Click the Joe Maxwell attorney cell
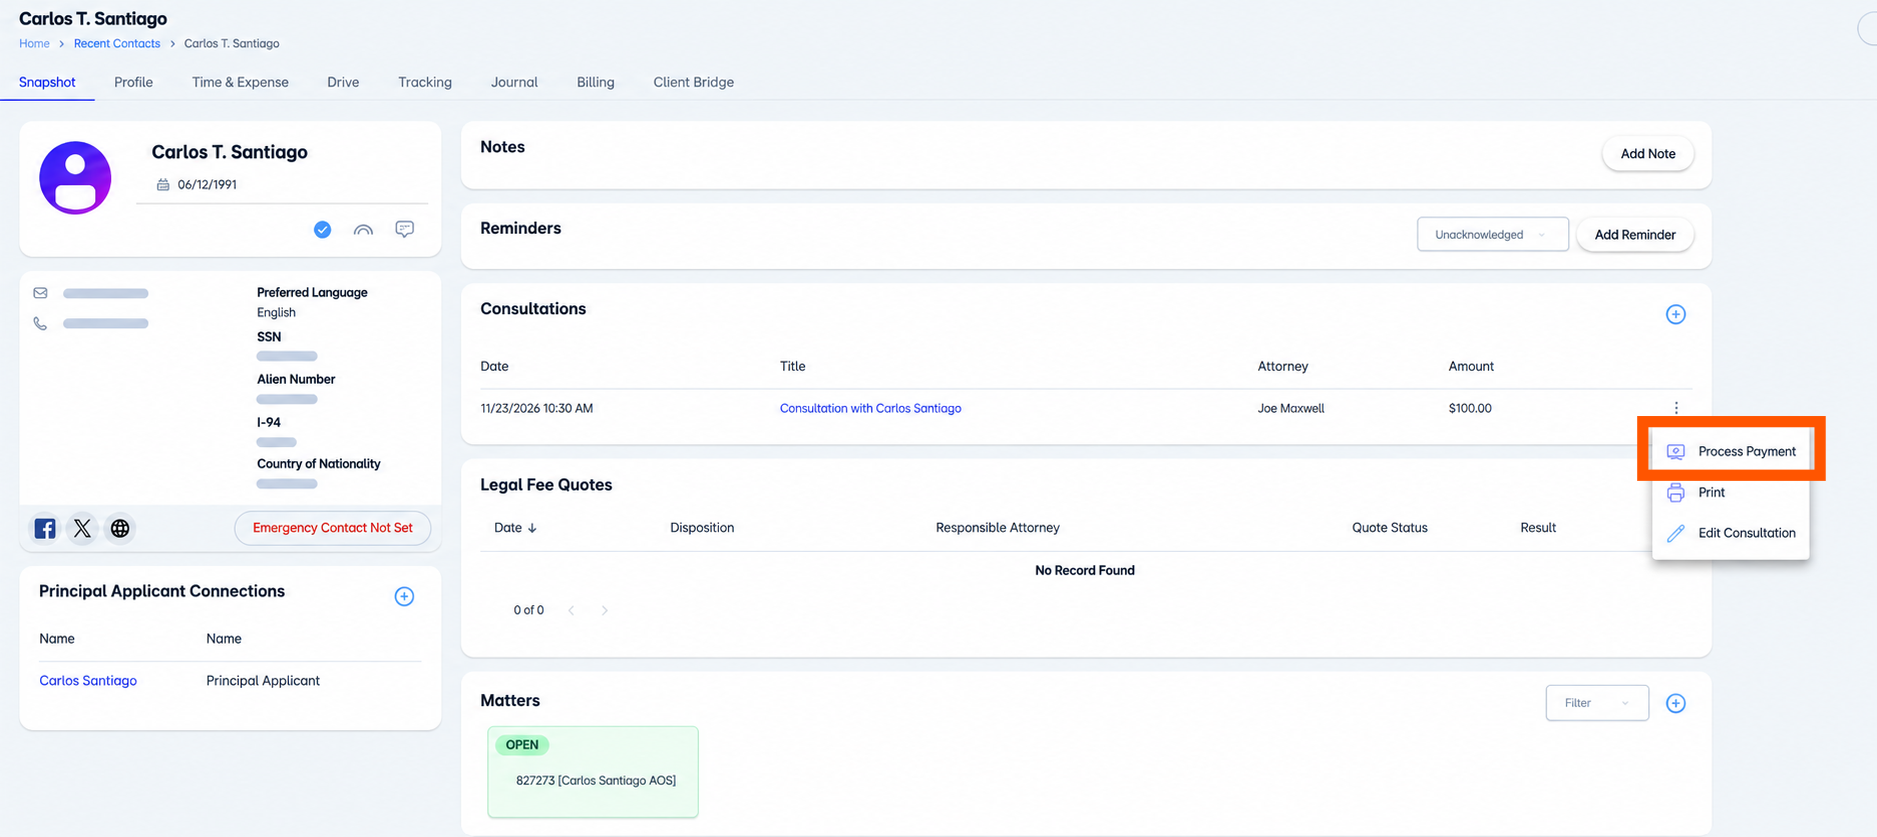 [1291, 408]
